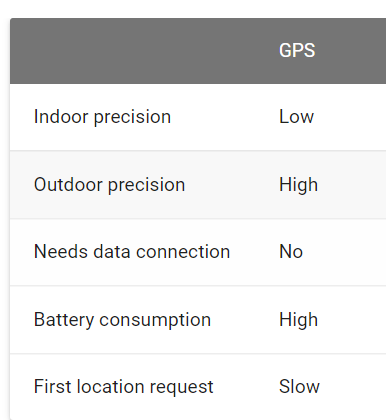The width and height of the screenshot is (386, 420).
Task: Click the No value for data connection
Action: (x=291, y=251)
